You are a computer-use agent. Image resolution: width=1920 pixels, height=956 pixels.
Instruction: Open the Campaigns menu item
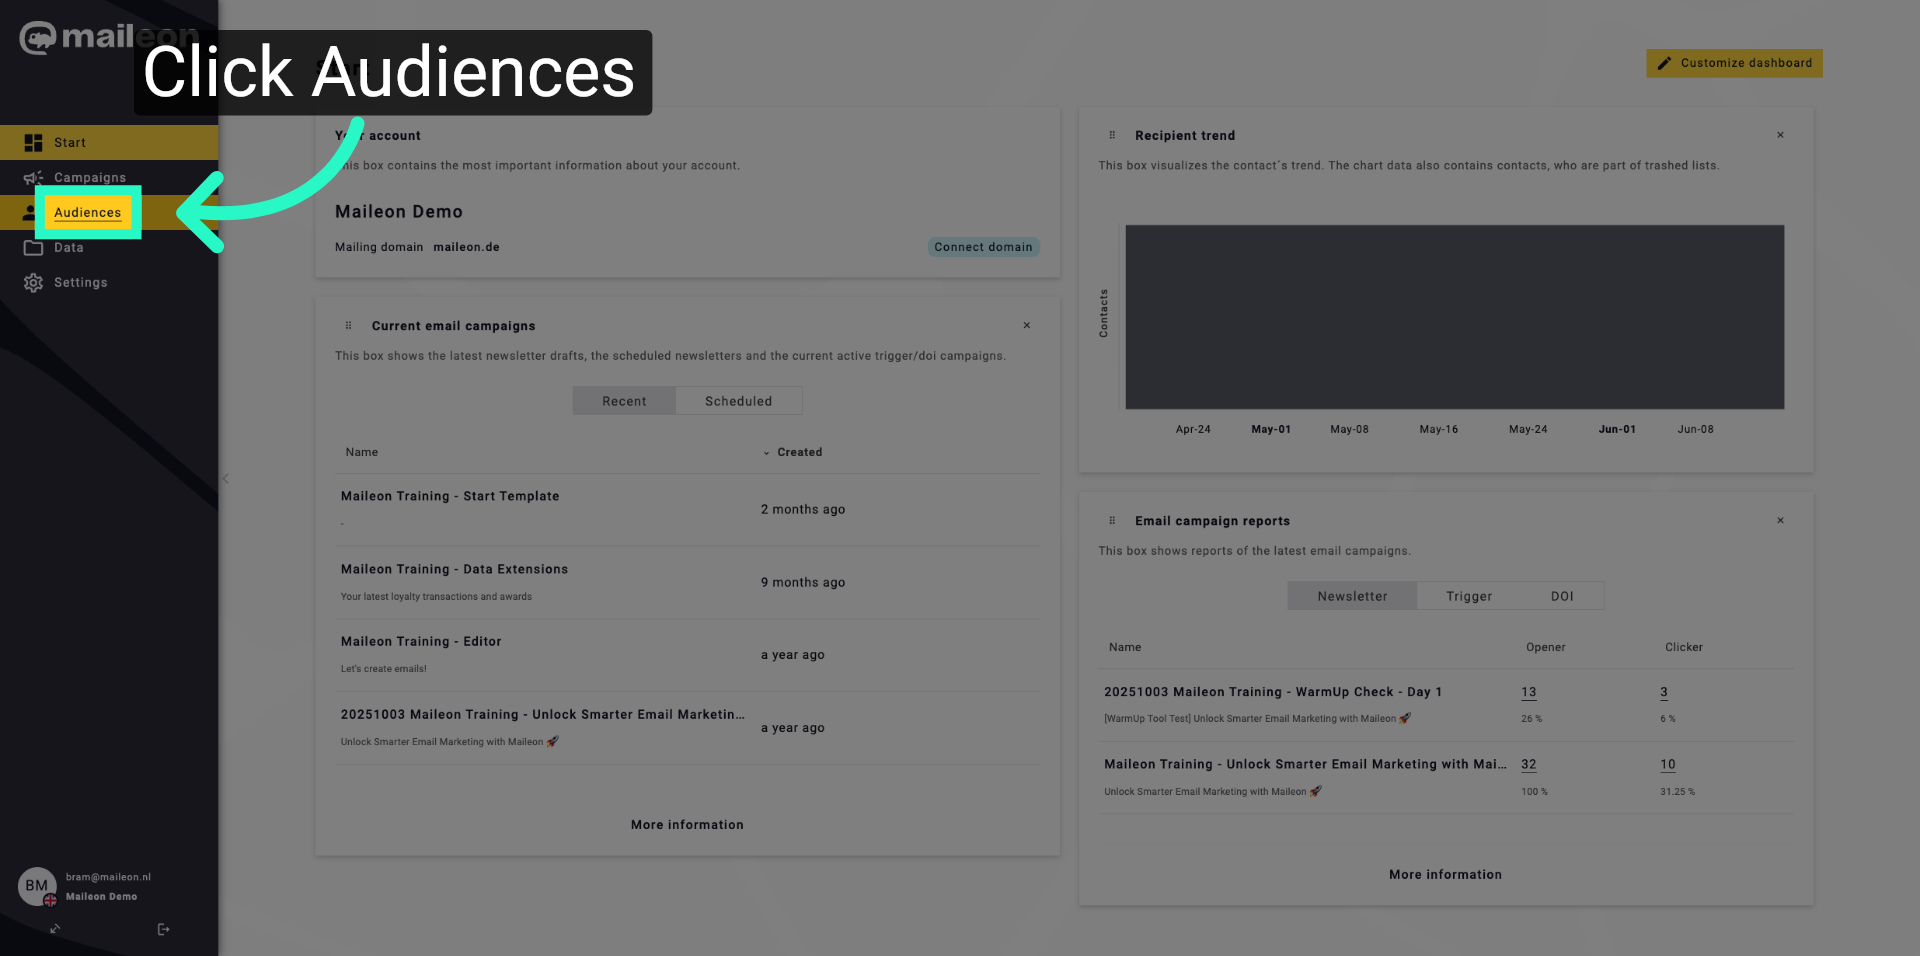coord(90,178)
